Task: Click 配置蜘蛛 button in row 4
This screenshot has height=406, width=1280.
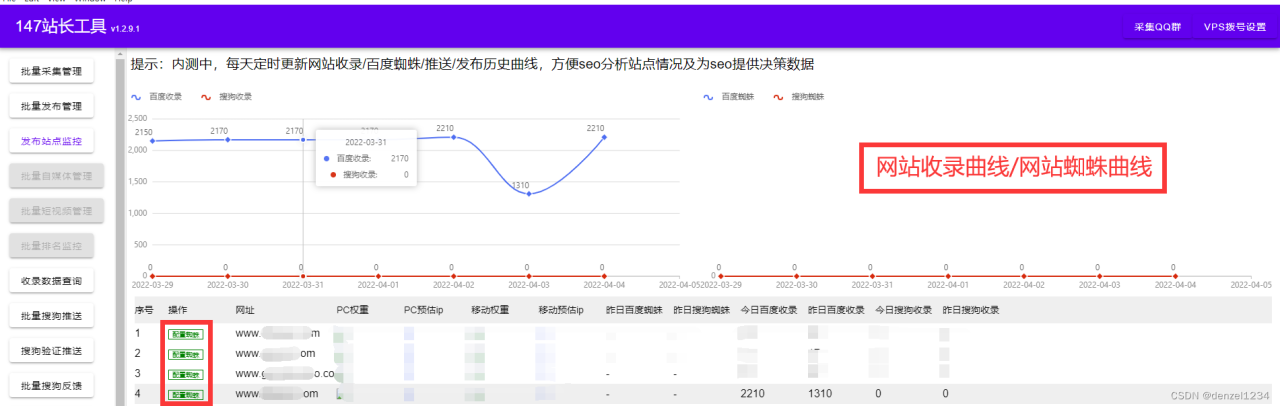Action: point(185,395)
